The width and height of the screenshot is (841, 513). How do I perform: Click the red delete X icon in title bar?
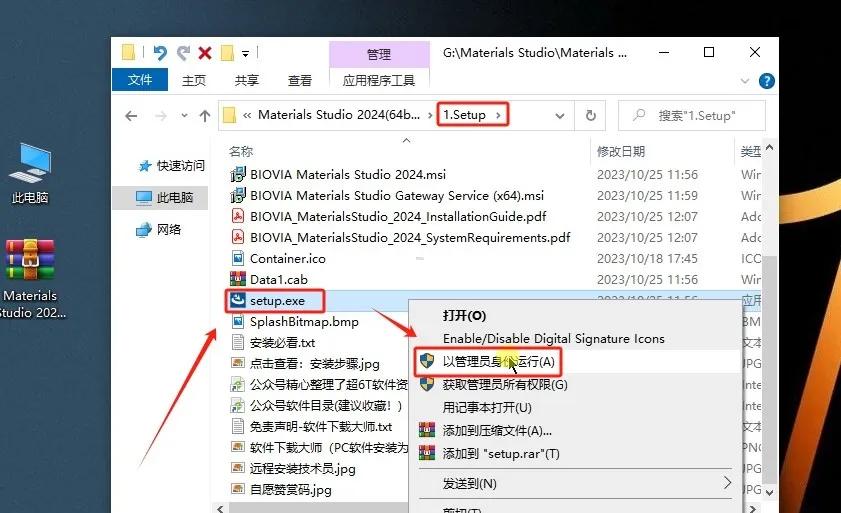(205, 53)
